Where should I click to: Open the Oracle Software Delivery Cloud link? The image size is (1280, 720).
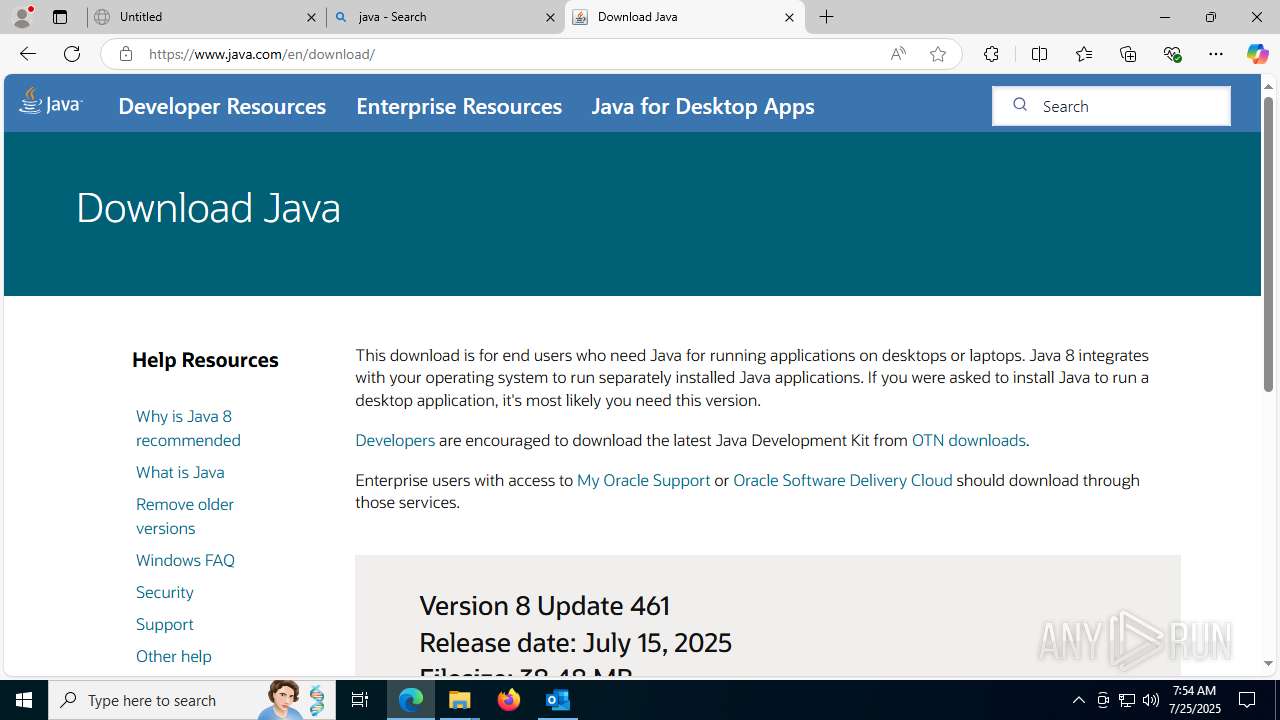[843, 480]
